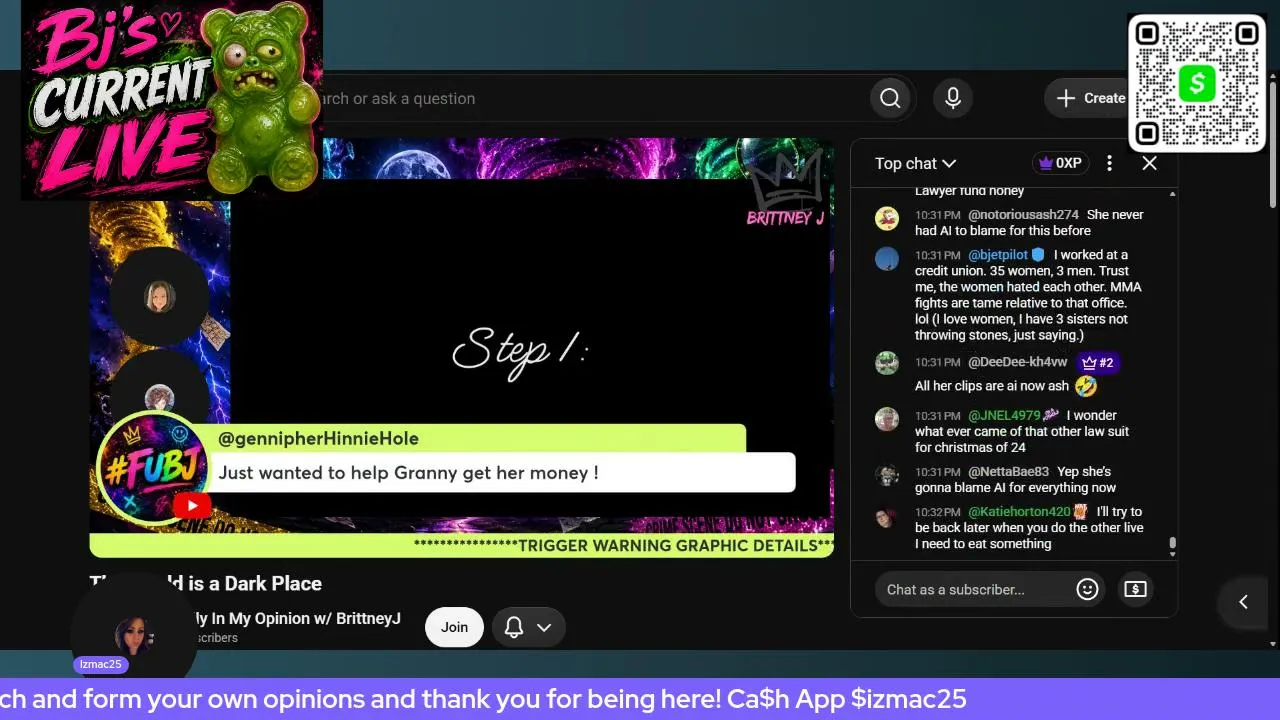Click the 'Step 1:' text in video
Viewport: 1280px width, 720px height.
[x=520, y=351]
